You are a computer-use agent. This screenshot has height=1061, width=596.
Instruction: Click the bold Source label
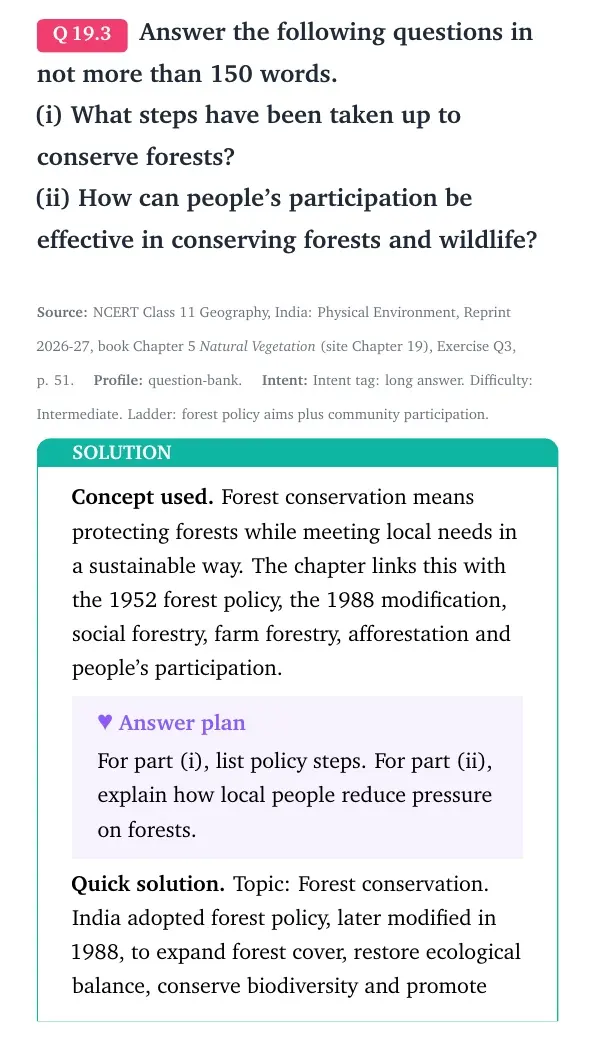[x=62, y=313]
